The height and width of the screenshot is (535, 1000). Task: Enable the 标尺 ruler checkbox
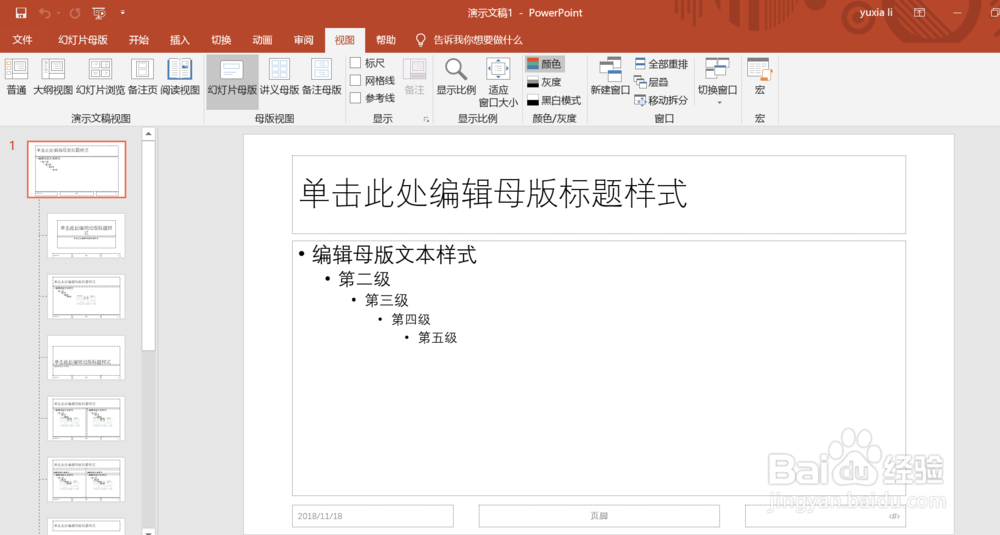[356, 62]
